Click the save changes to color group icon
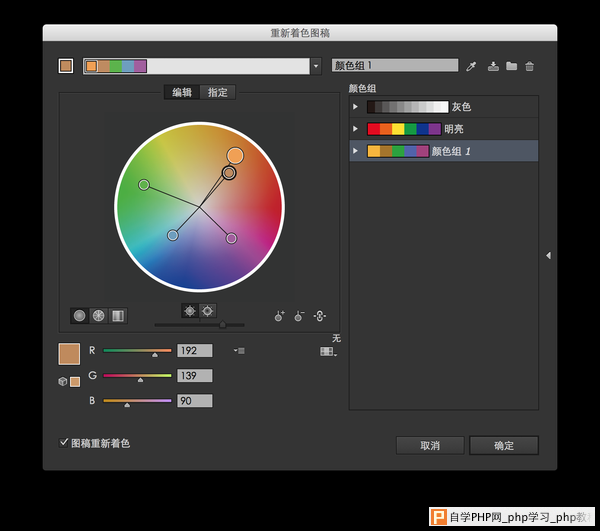The width and height of the screenshot is (600, 531). coord(493,66)
